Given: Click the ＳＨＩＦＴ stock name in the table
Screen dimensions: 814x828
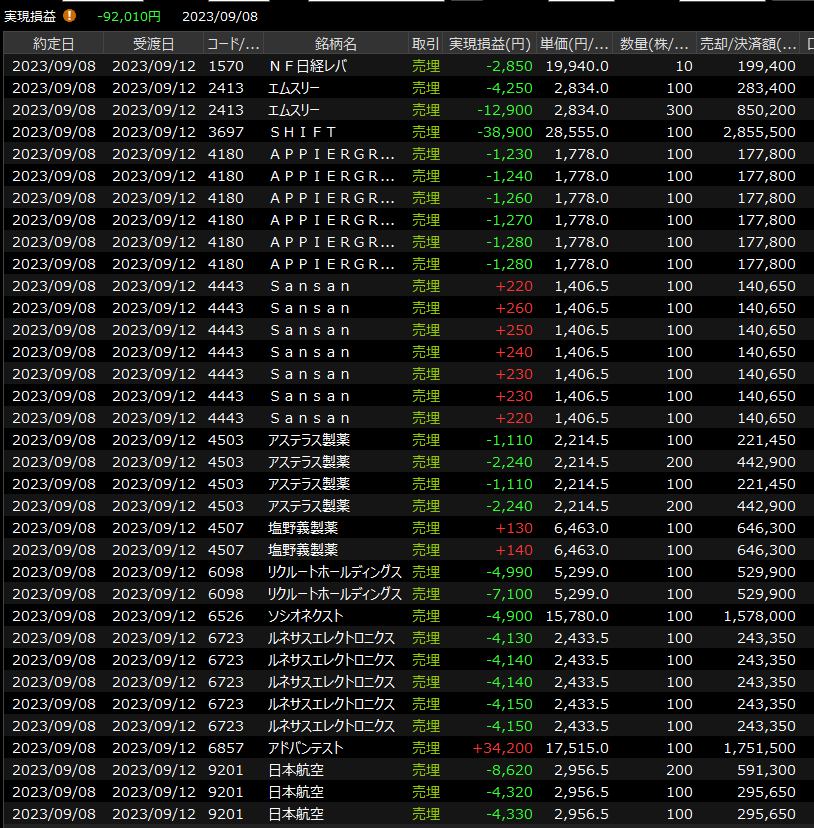Looking at the screenshot, I should click(x=303, y=132).
